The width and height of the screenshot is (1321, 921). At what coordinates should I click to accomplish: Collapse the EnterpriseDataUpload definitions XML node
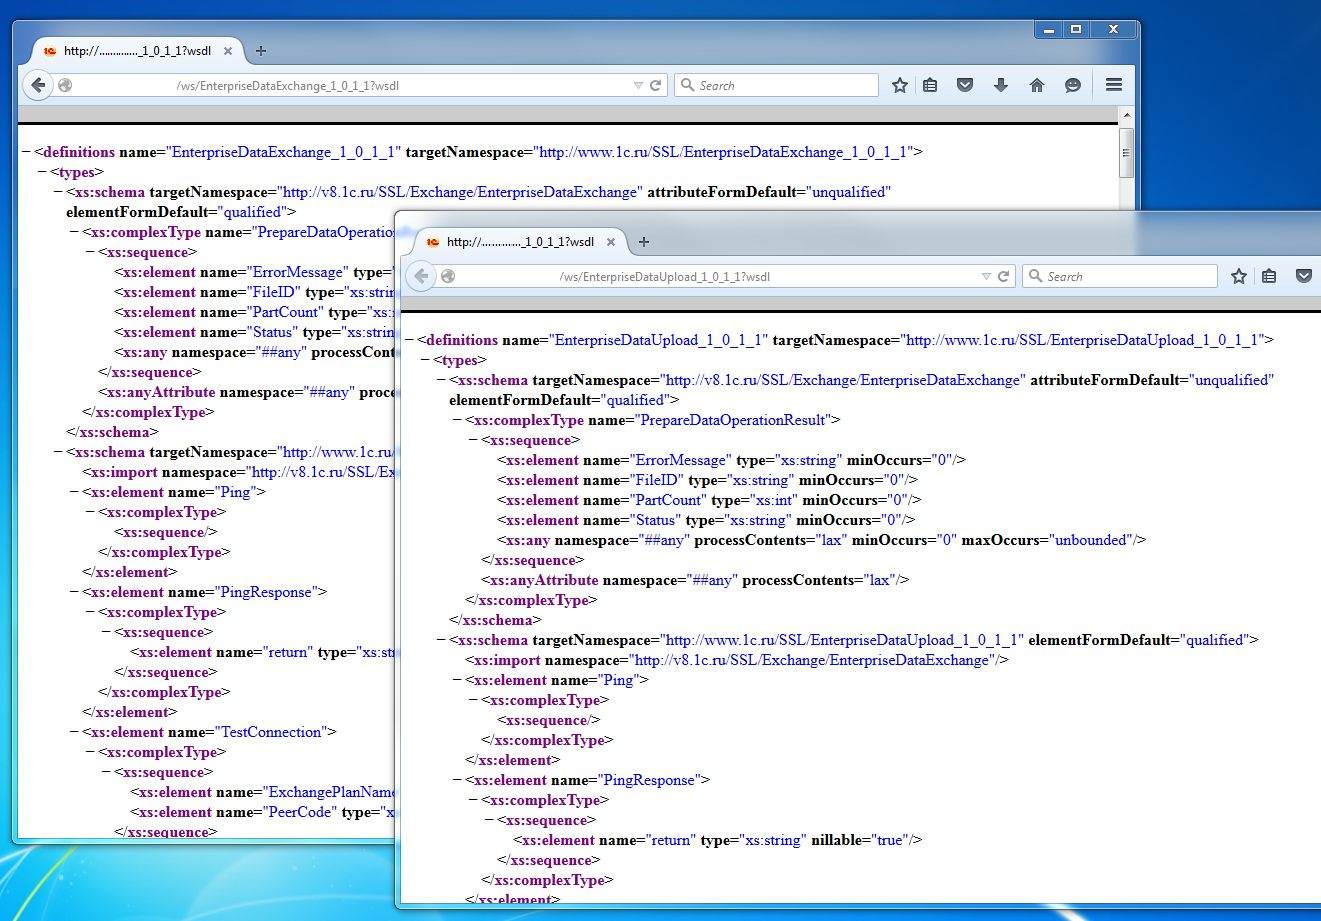coord(409,340)
